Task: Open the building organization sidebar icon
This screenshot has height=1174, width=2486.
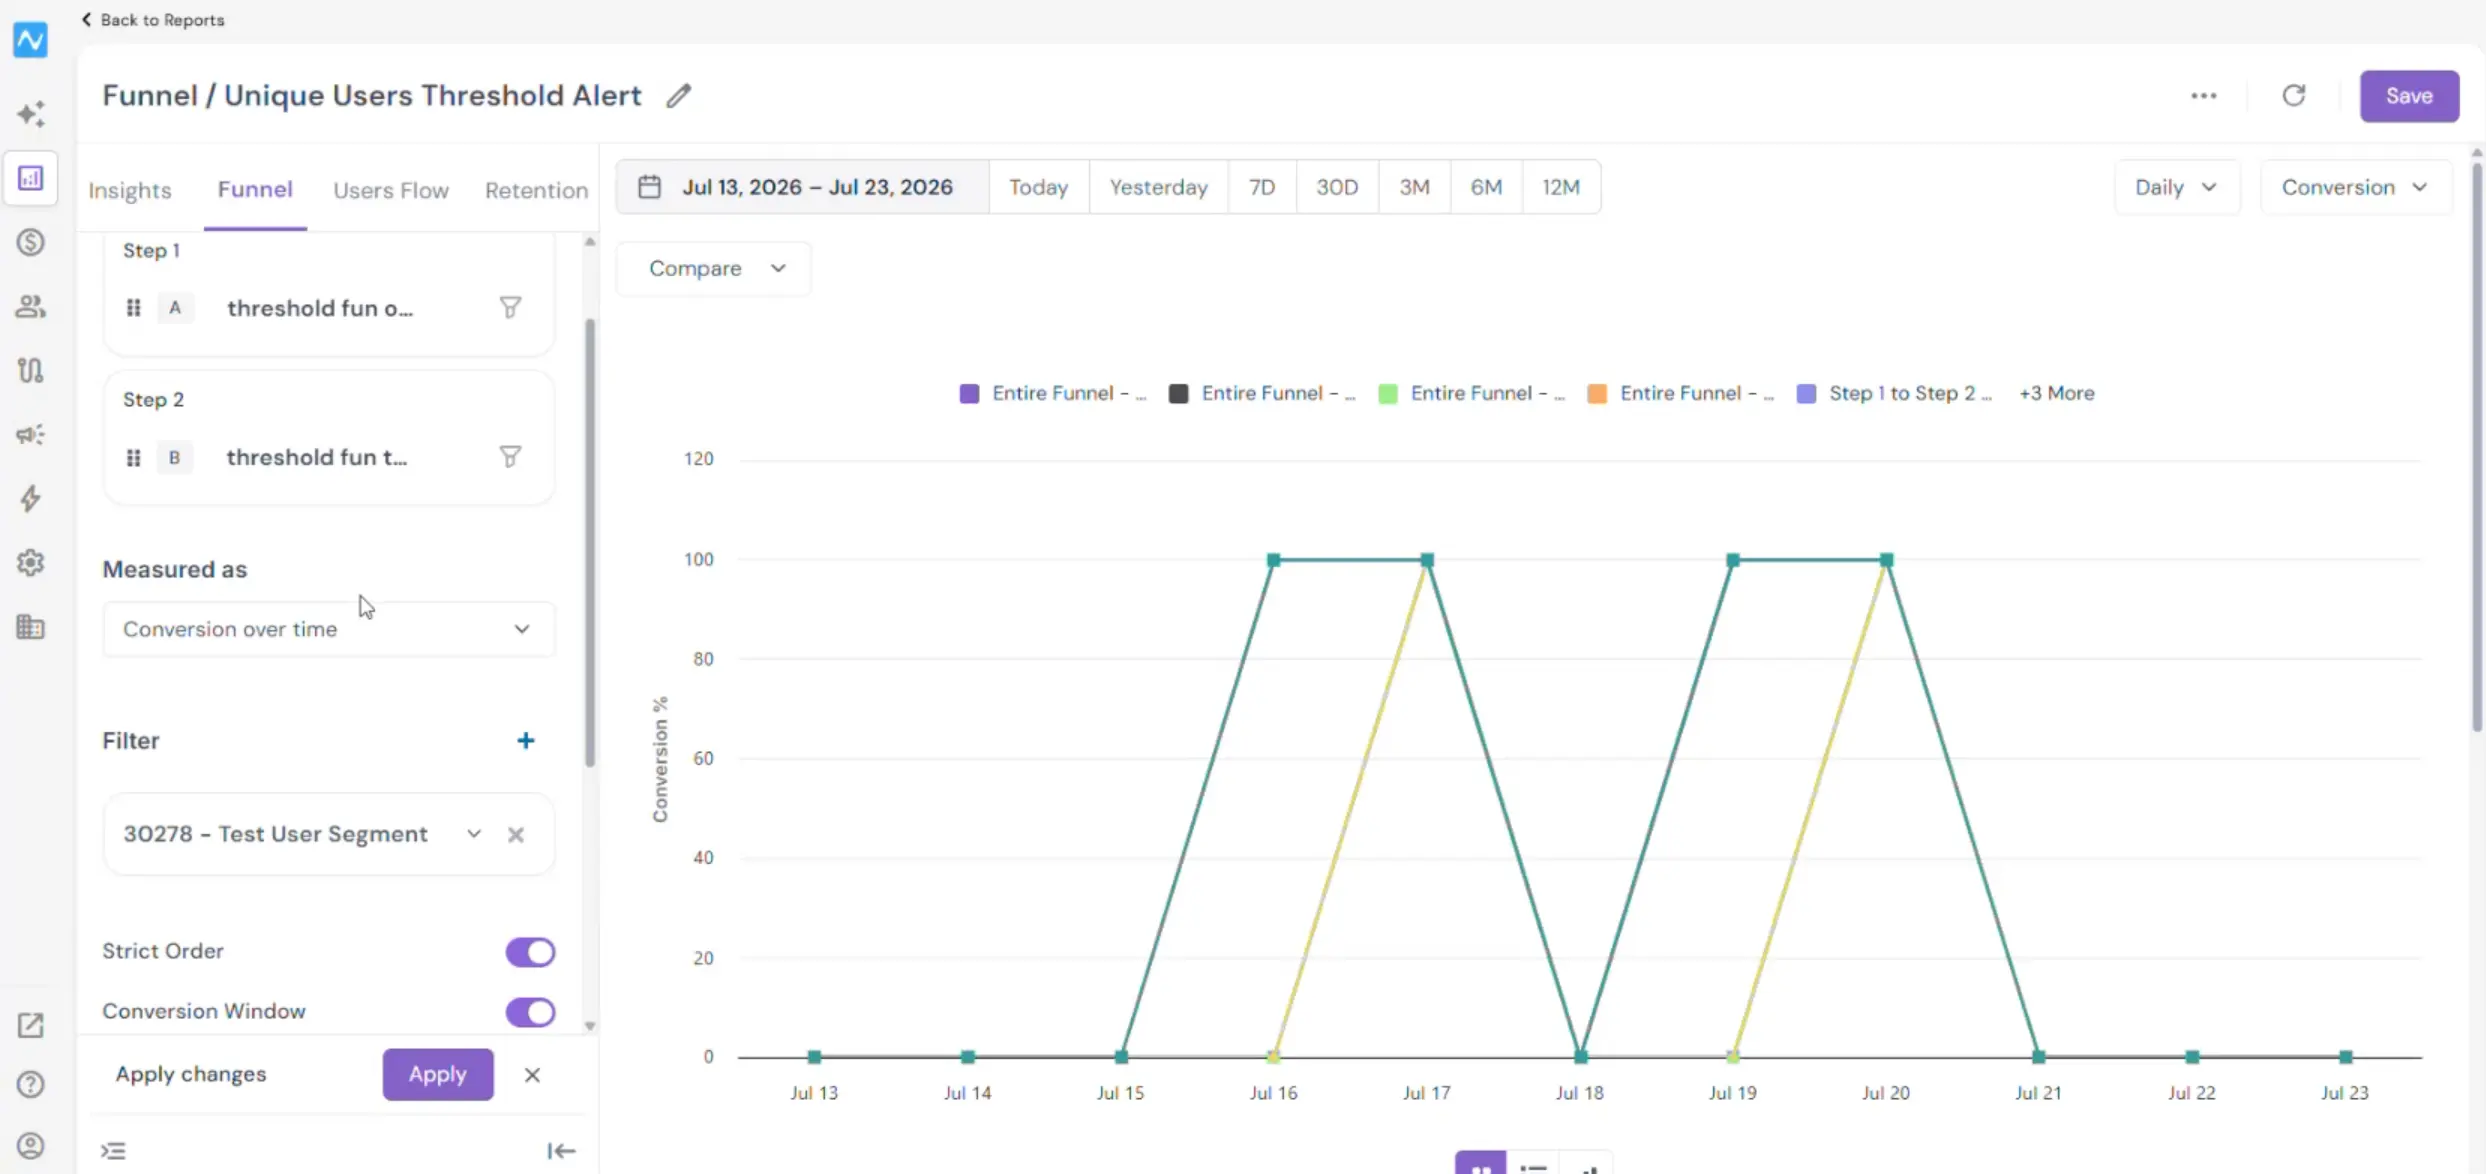Action: click(x=30, y=627)
